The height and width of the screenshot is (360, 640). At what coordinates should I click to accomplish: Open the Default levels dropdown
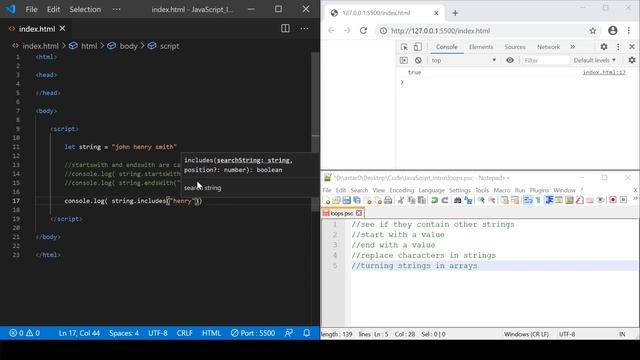point(594,60)
